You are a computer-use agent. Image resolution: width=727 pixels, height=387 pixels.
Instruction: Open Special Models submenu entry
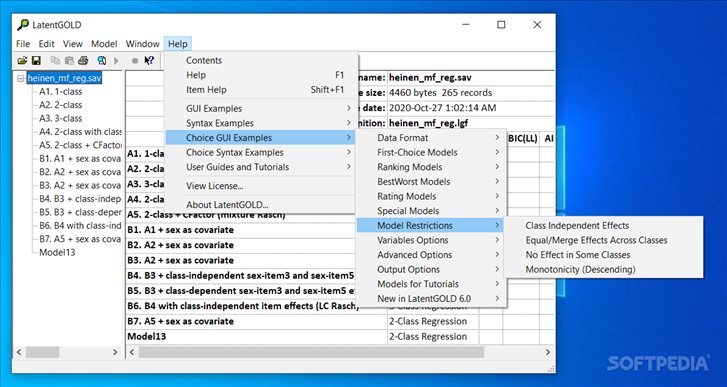click(431, 211)
